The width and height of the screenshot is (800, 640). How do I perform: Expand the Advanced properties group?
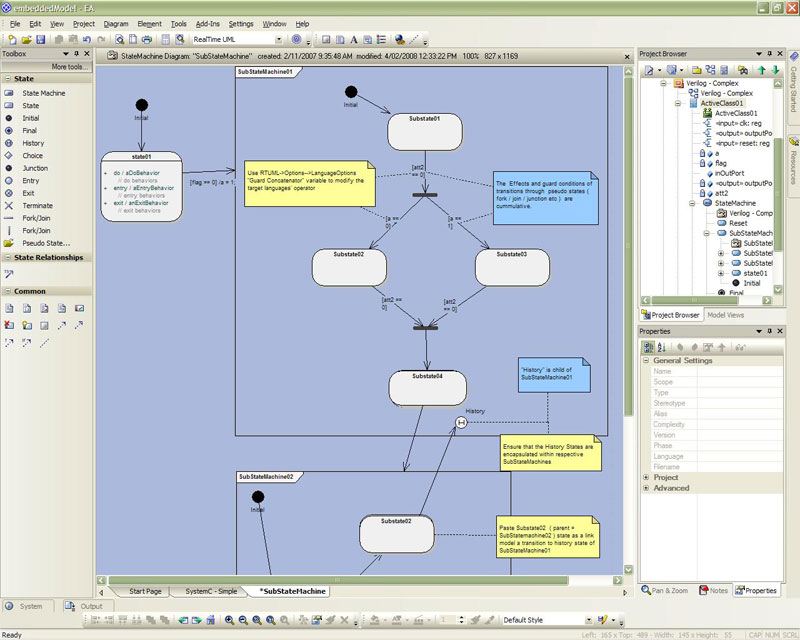point(646,488)
